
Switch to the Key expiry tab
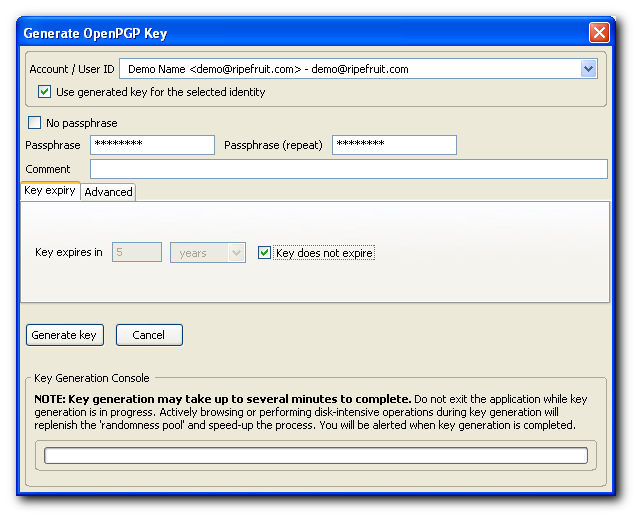49,191
